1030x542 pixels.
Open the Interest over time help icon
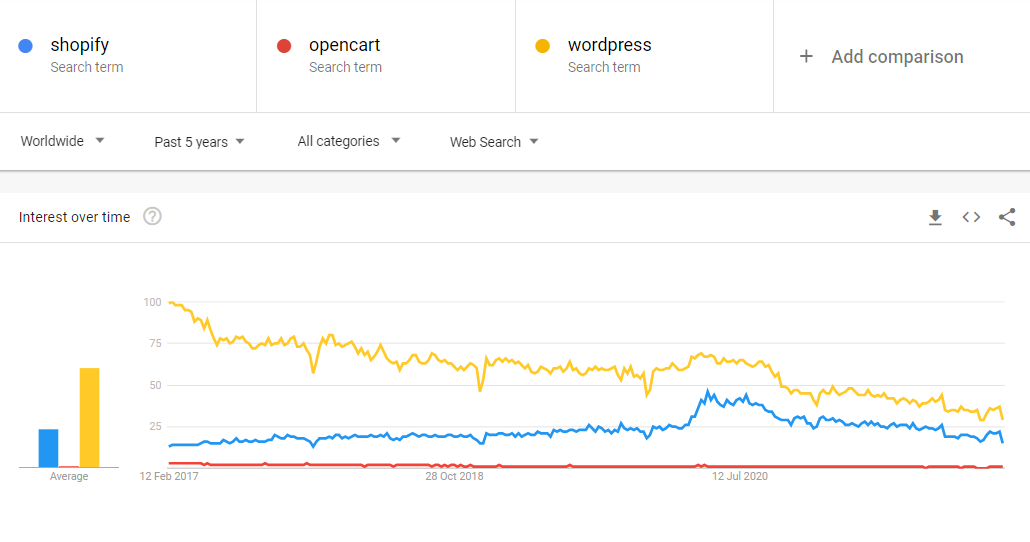(152, 216)
